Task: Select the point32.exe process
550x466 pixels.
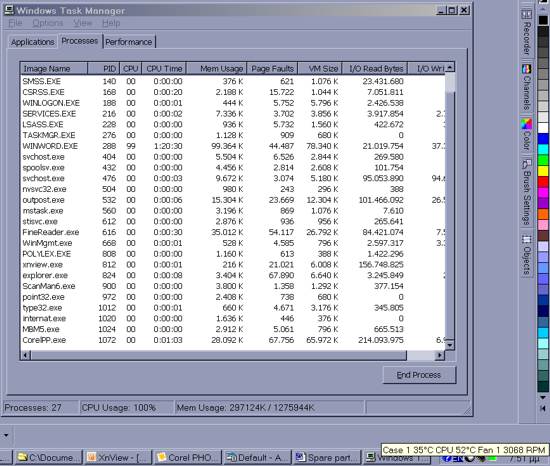Action: (233, 297)
